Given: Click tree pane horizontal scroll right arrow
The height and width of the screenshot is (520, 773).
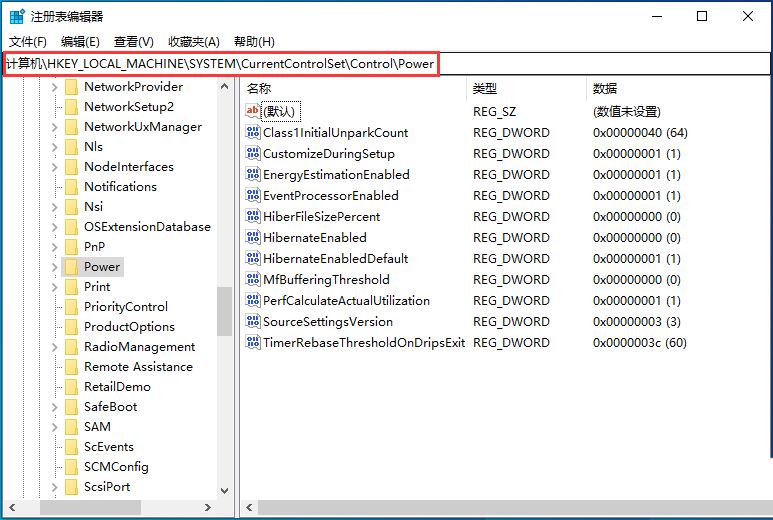Looking at the screenshot, I should pos(208,507).
